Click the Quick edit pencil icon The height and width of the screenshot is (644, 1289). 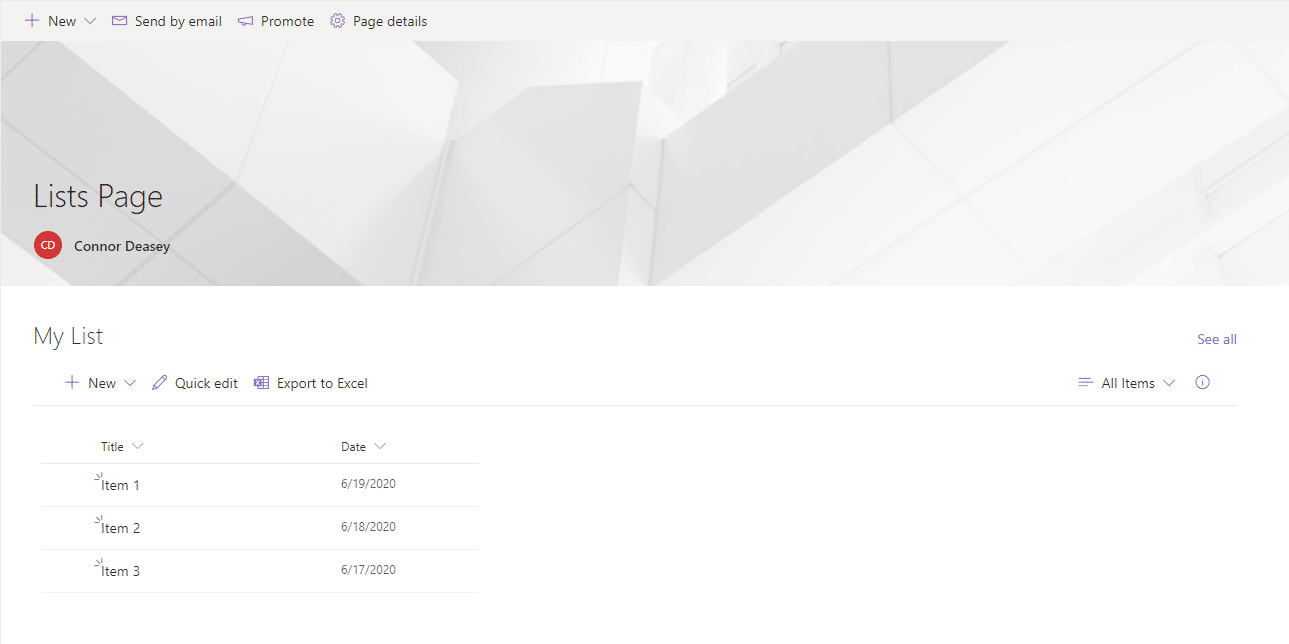tap(159, 383)
